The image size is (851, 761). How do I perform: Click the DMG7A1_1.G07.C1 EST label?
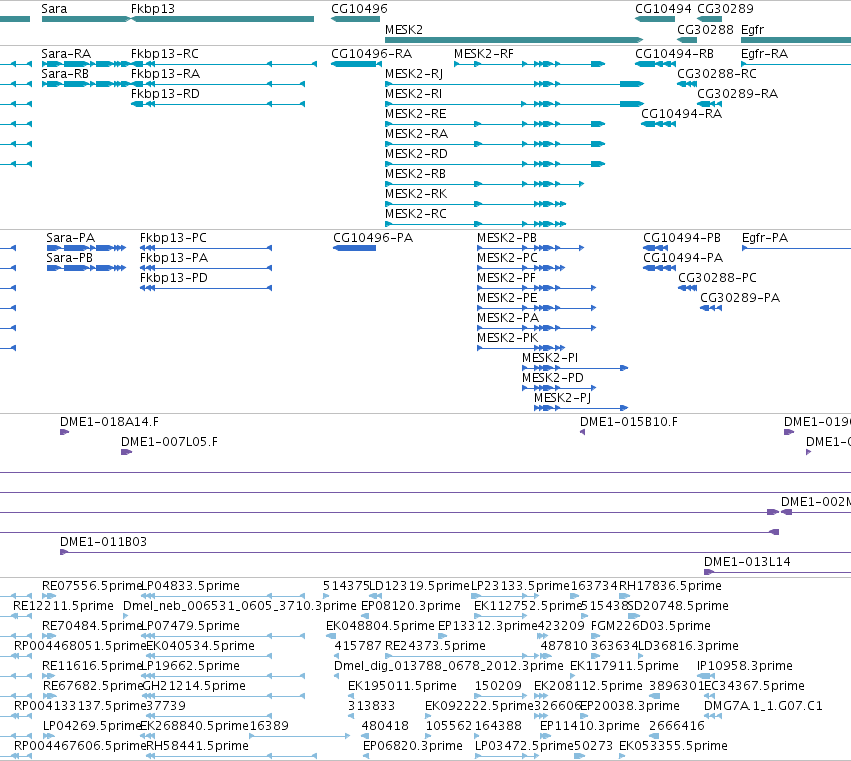(763, 706)
